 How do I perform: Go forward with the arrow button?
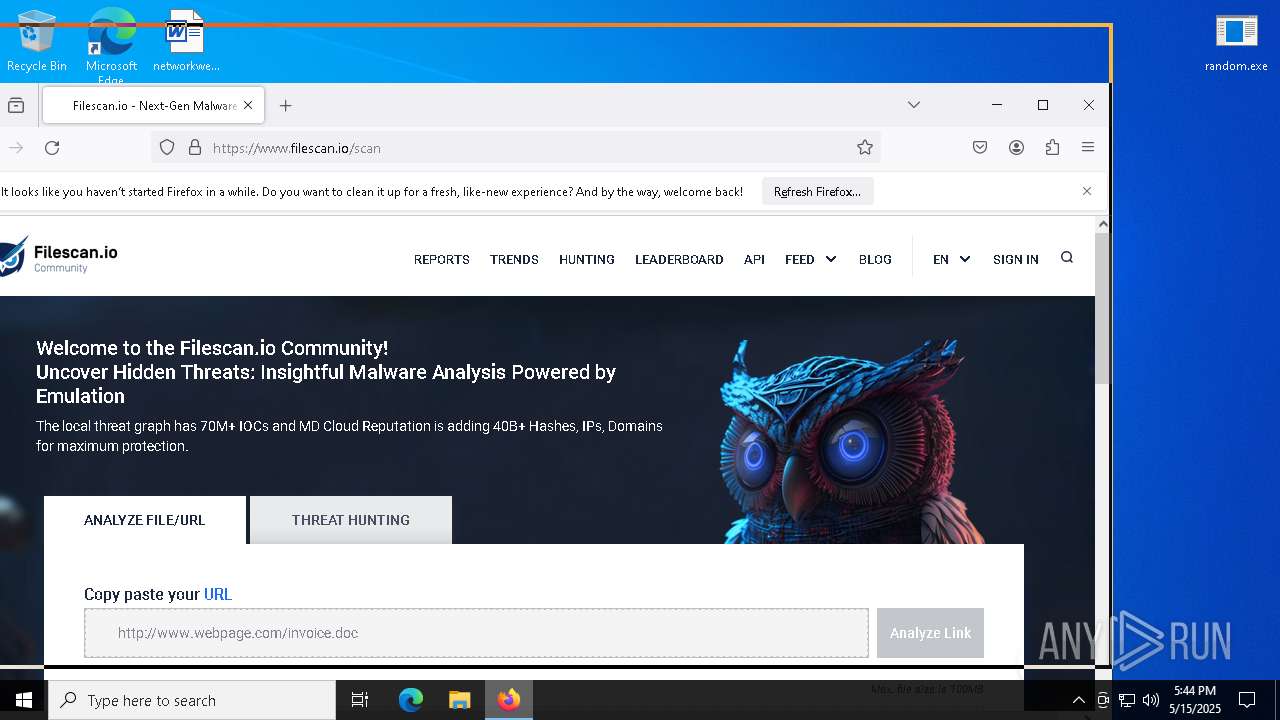tap(16, 148)
